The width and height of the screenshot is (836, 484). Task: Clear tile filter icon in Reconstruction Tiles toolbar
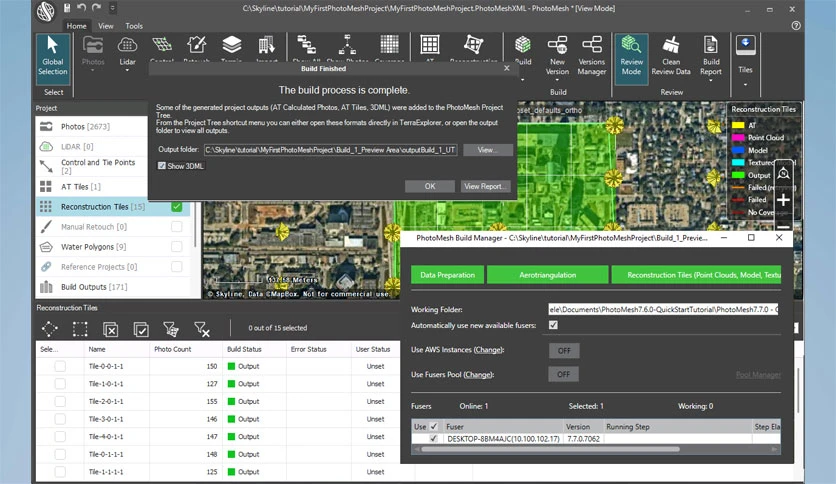pos(202,329)
